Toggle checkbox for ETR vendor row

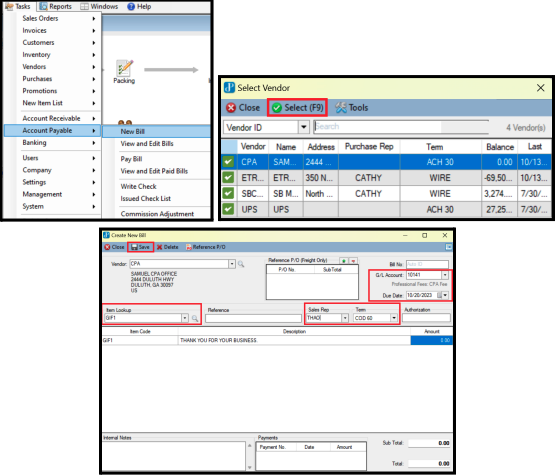tap(228, 177)
